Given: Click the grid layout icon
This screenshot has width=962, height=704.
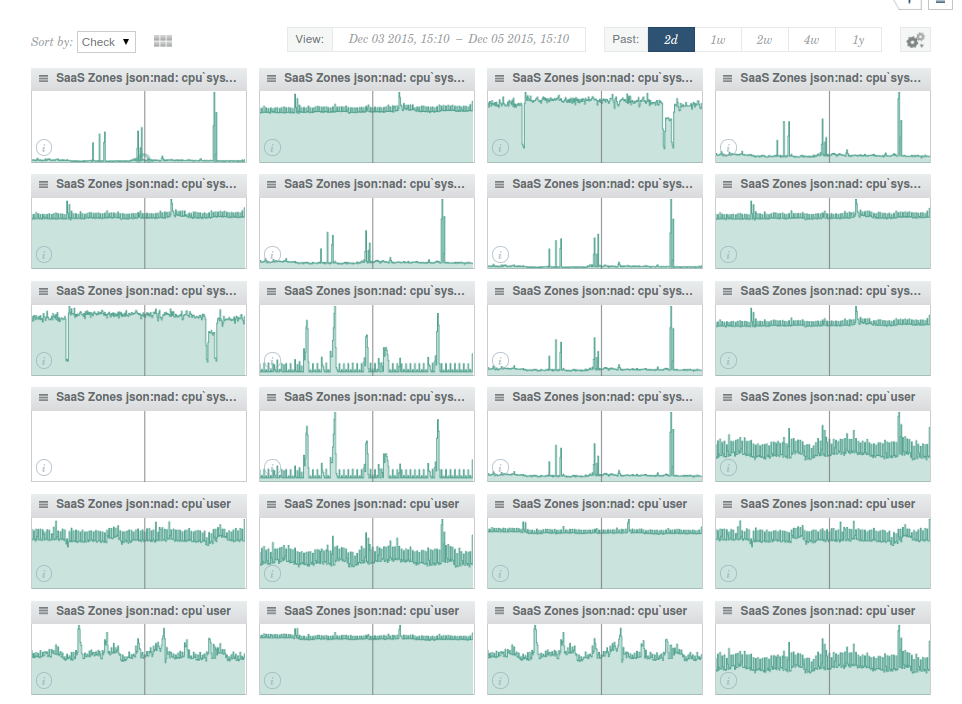Looking at the screenshot, I should coord(163,41).
